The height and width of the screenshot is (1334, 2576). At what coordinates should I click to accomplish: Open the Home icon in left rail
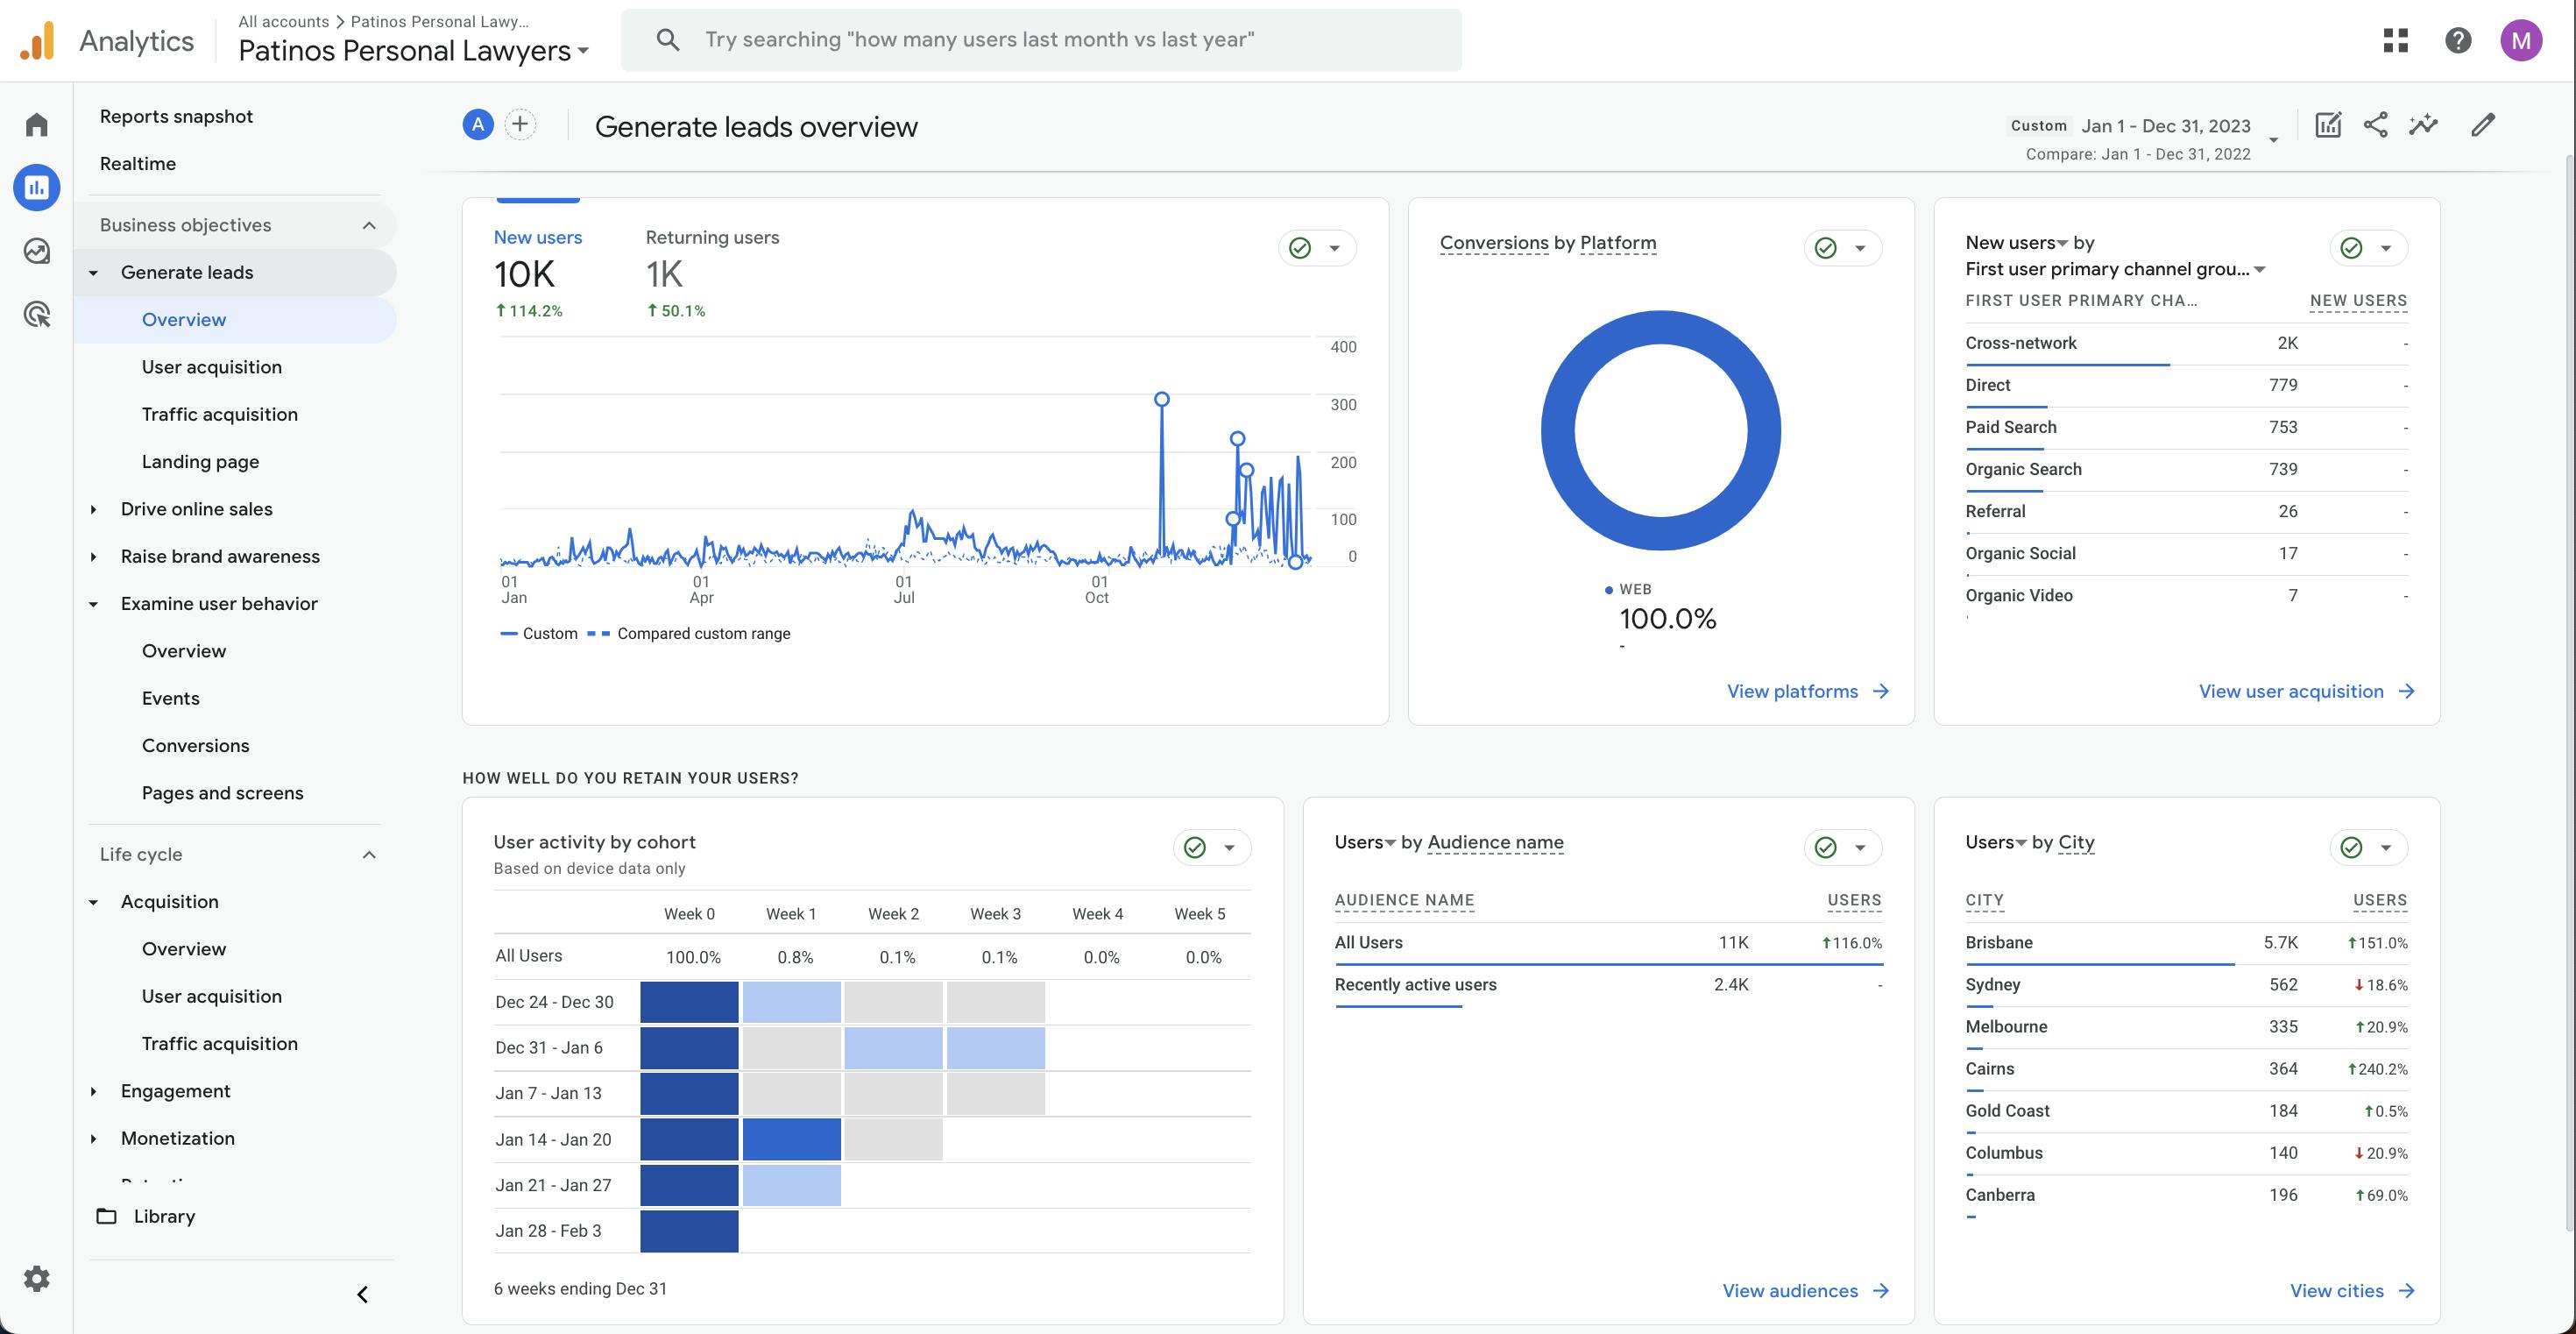[x=37, y=125]
